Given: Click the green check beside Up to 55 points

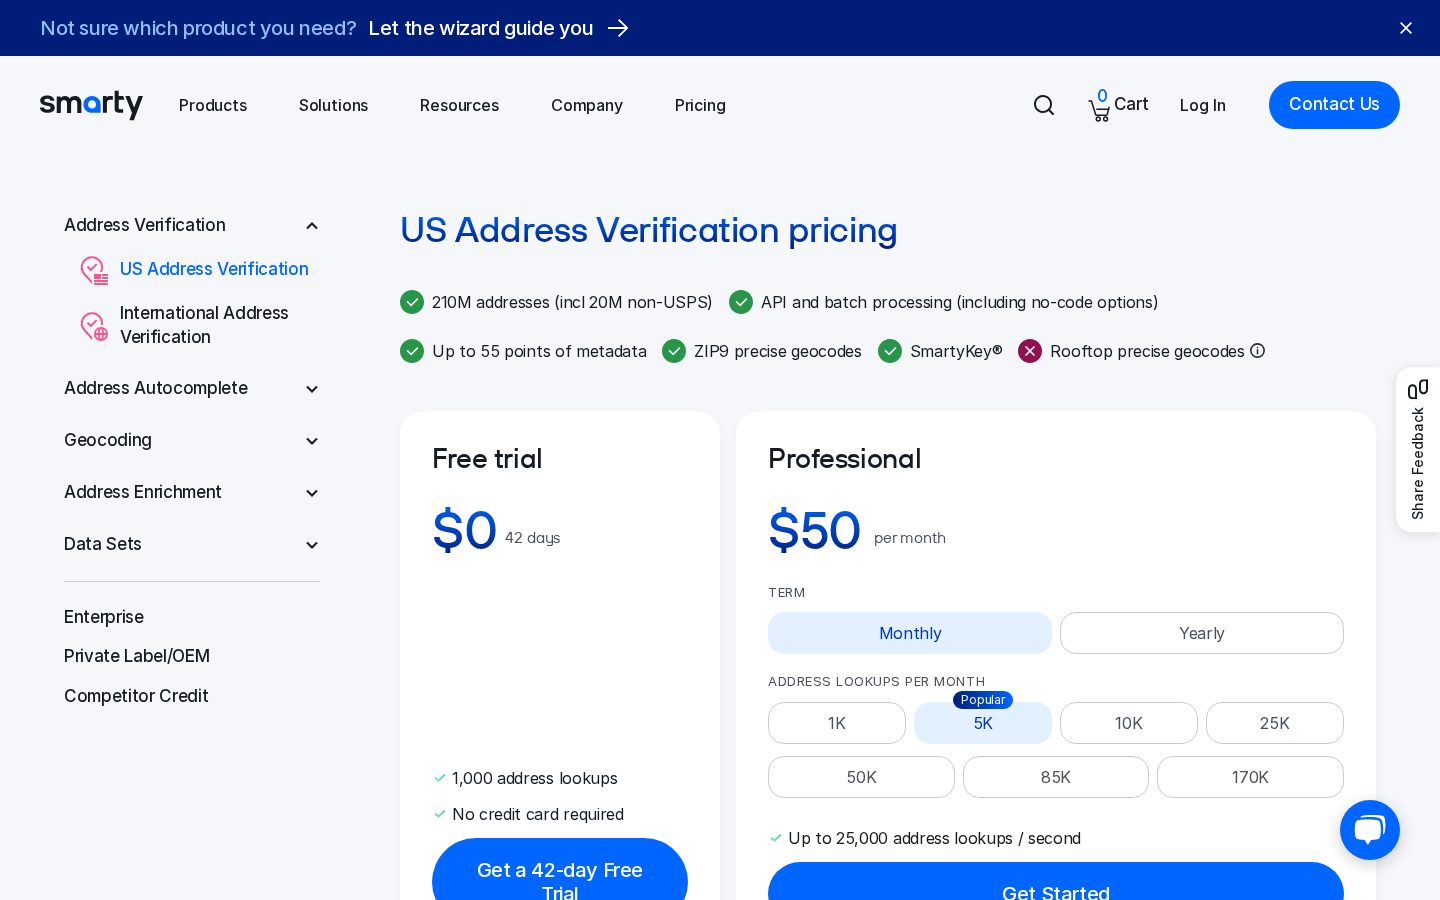Looking at the screenshot, I should (412, 351).
